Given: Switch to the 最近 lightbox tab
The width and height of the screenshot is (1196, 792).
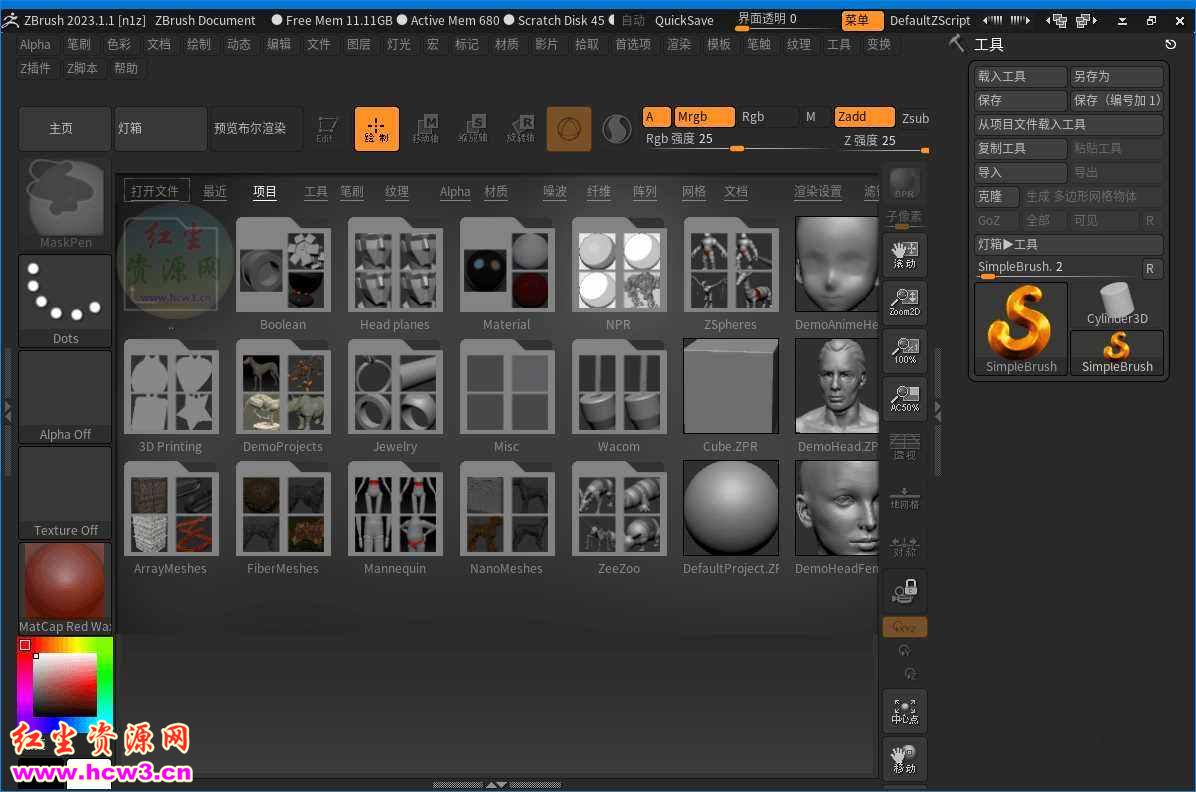Looking at the screenshot, I should coord(215,192).
